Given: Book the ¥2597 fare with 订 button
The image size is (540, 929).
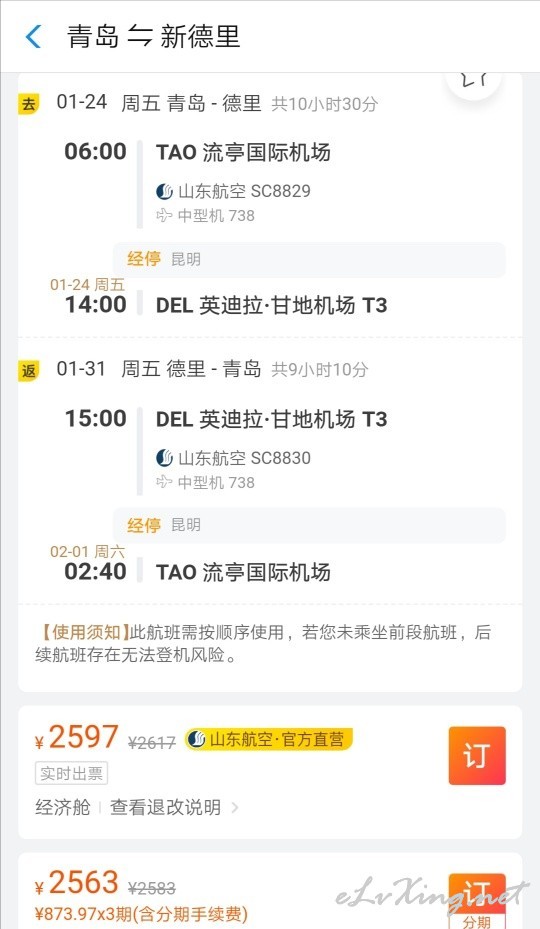Looking at the screenshot, I should [477, 755].
